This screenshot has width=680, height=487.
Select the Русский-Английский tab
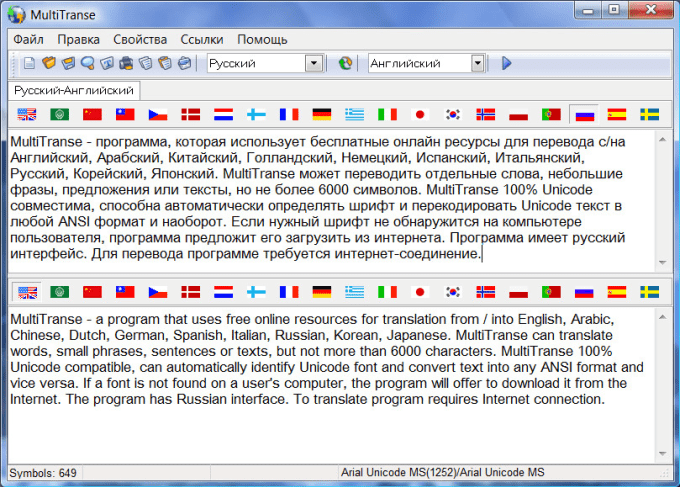click(x=74, y=90)
